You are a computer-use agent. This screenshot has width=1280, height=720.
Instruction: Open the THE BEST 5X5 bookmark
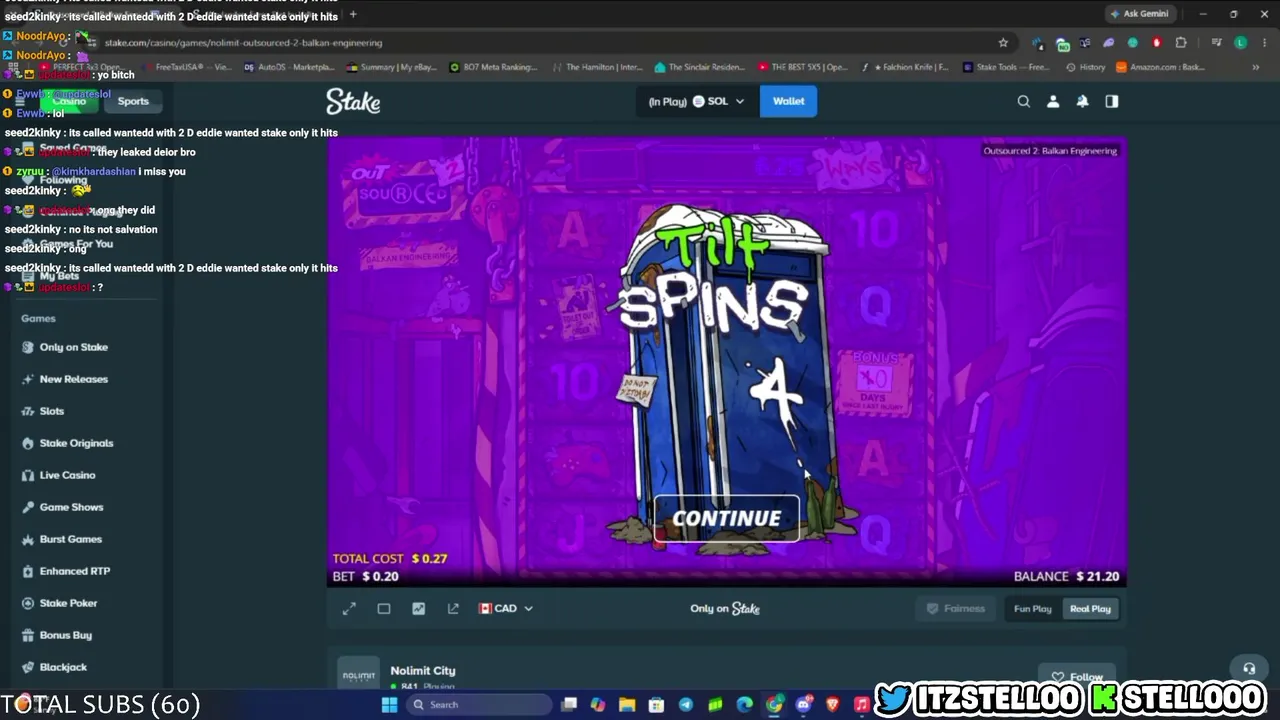coord(803,67)
